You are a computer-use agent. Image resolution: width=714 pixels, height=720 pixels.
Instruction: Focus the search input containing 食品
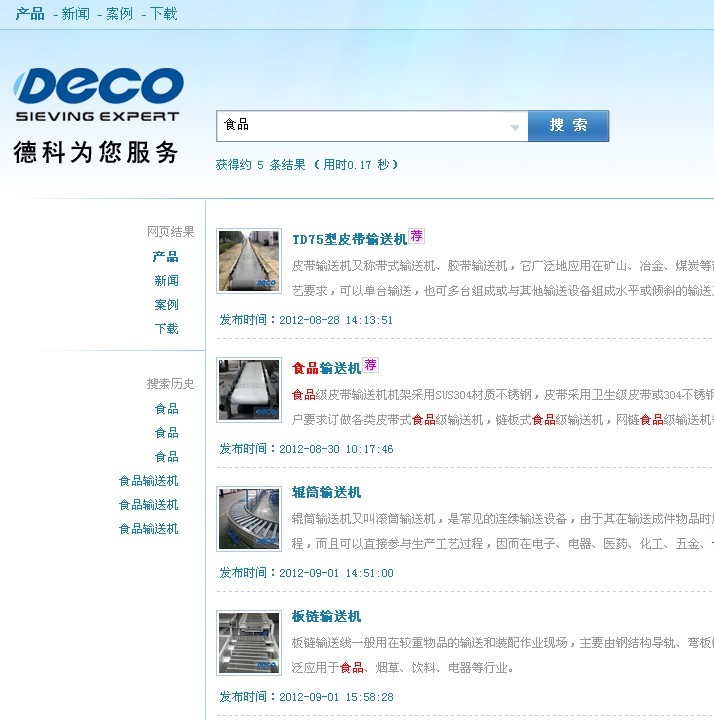point(360,126)
